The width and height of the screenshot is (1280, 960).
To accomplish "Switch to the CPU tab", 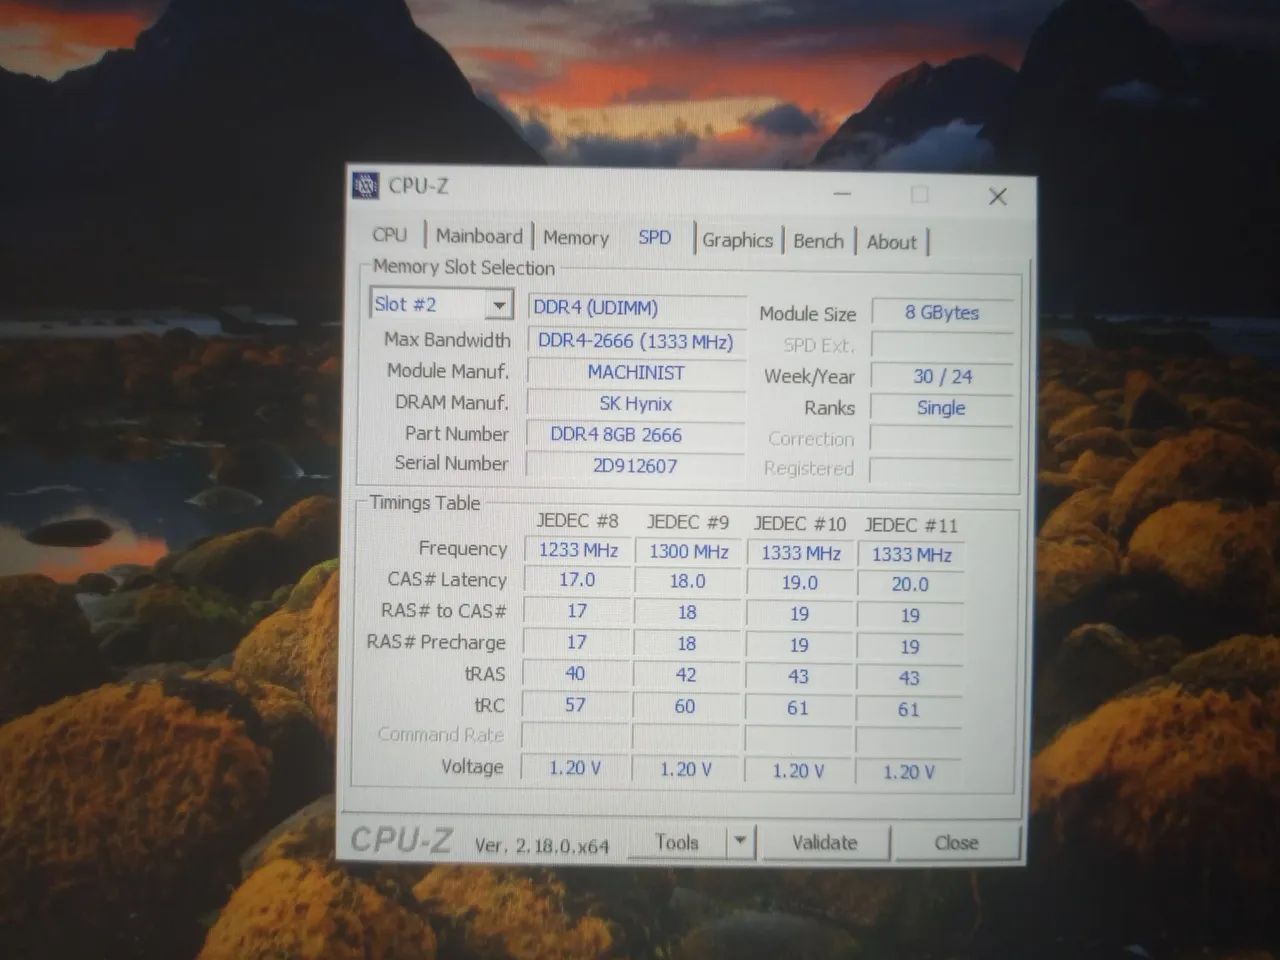I will pos(390,236).
